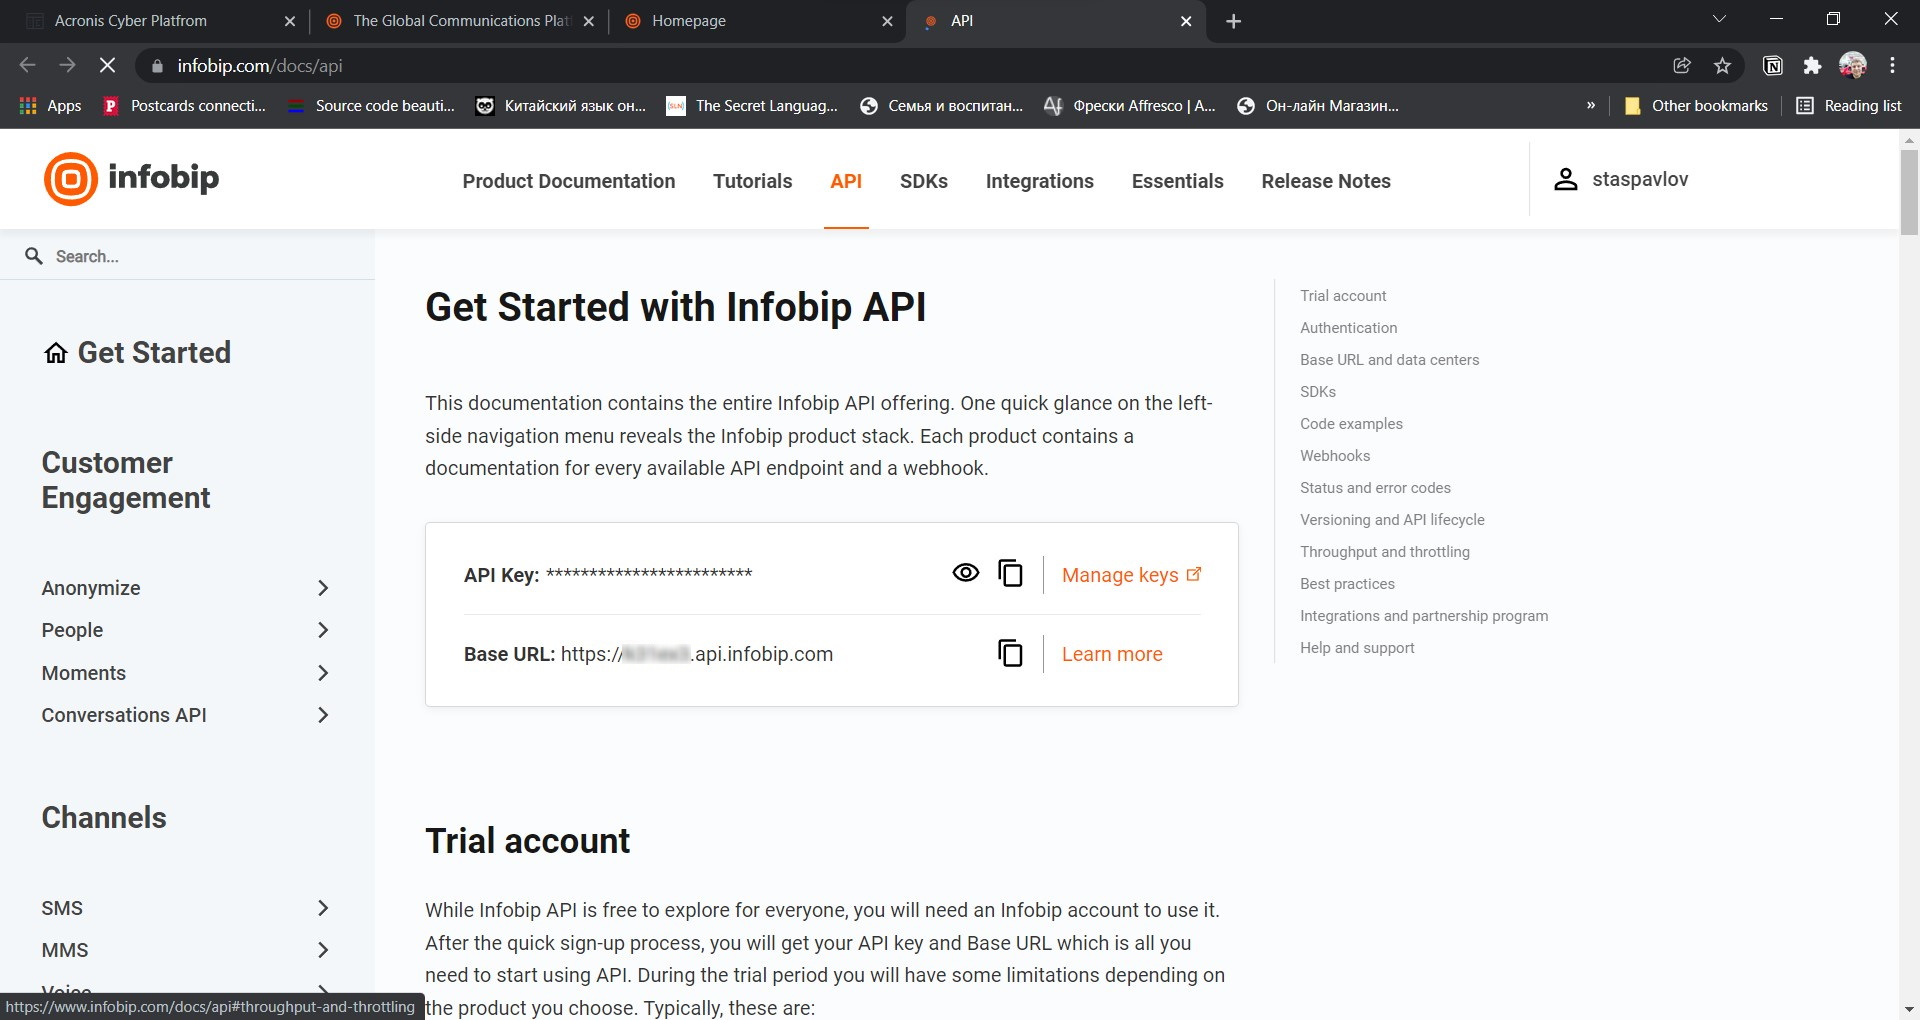Close the API browser tab
Viewport: 1920px width, 1020px height.
point(1186,21)
